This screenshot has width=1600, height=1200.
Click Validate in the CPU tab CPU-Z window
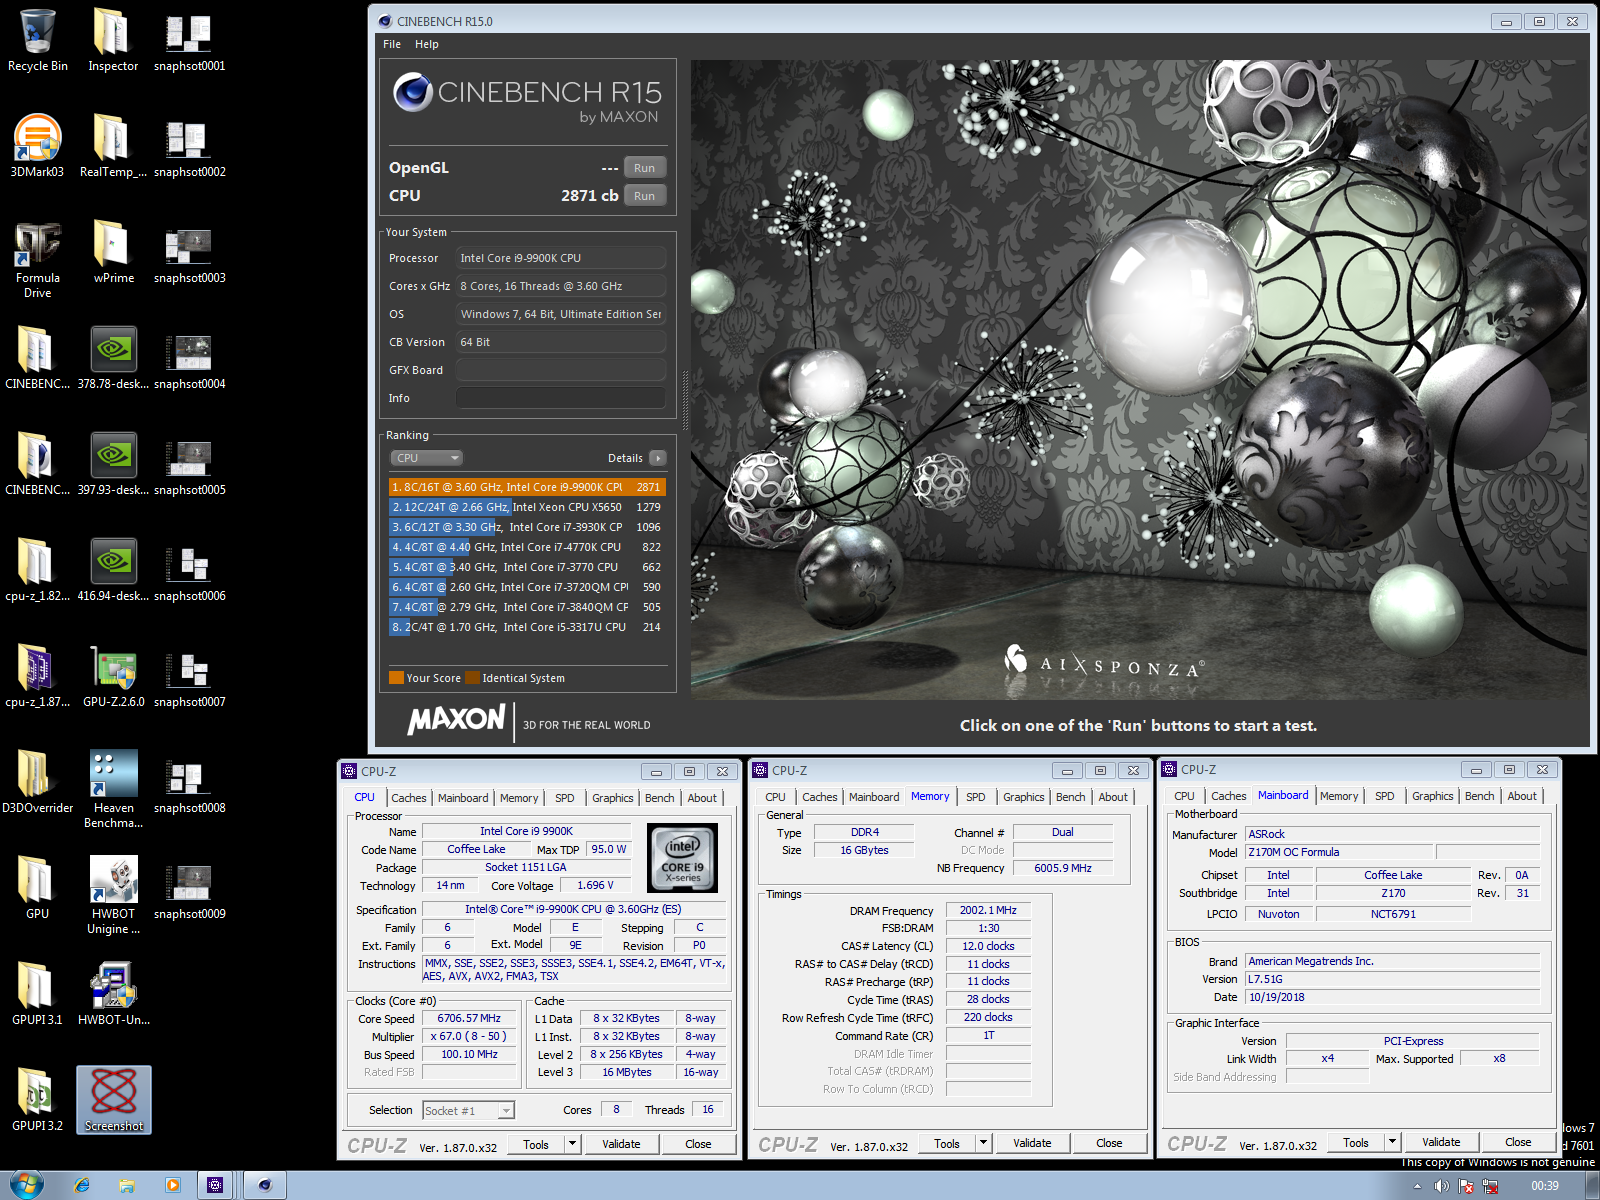click(621, 1144)
